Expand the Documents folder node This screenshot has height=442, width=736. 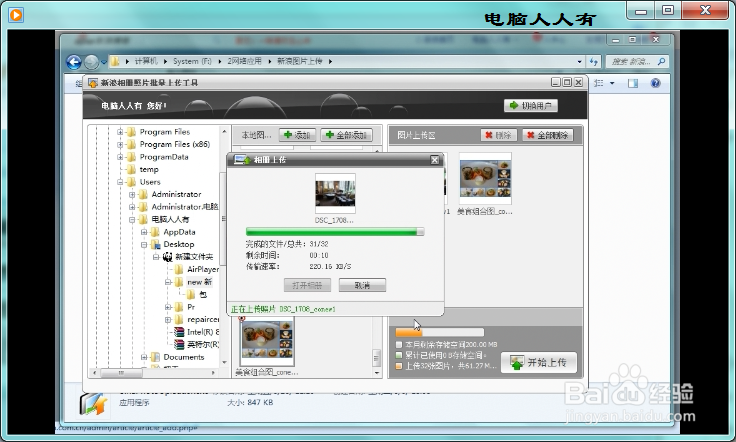tap(144, 357)
